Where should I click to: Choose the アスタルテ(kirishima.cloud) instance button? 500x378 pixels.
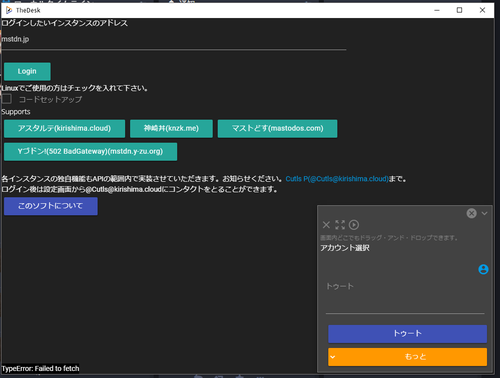coord(64,128)
